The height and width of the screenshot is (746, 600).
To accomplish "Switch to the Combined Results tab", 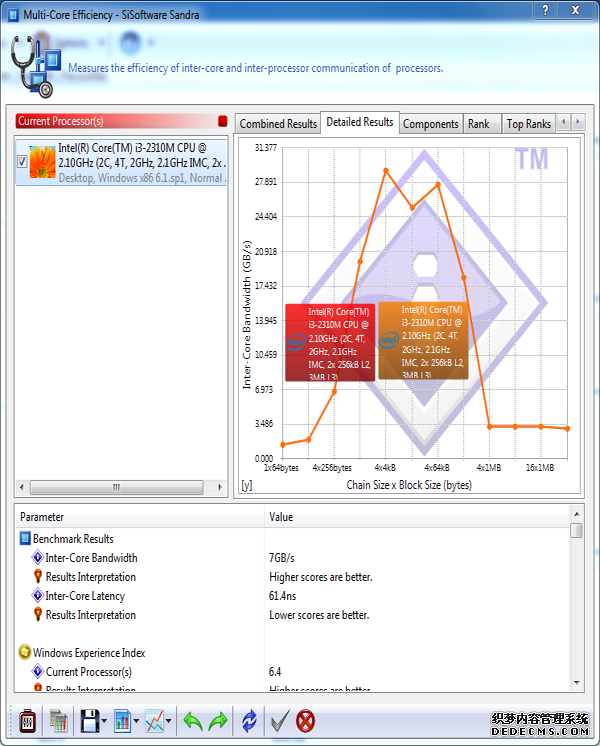I will click(x=278, y=124).
